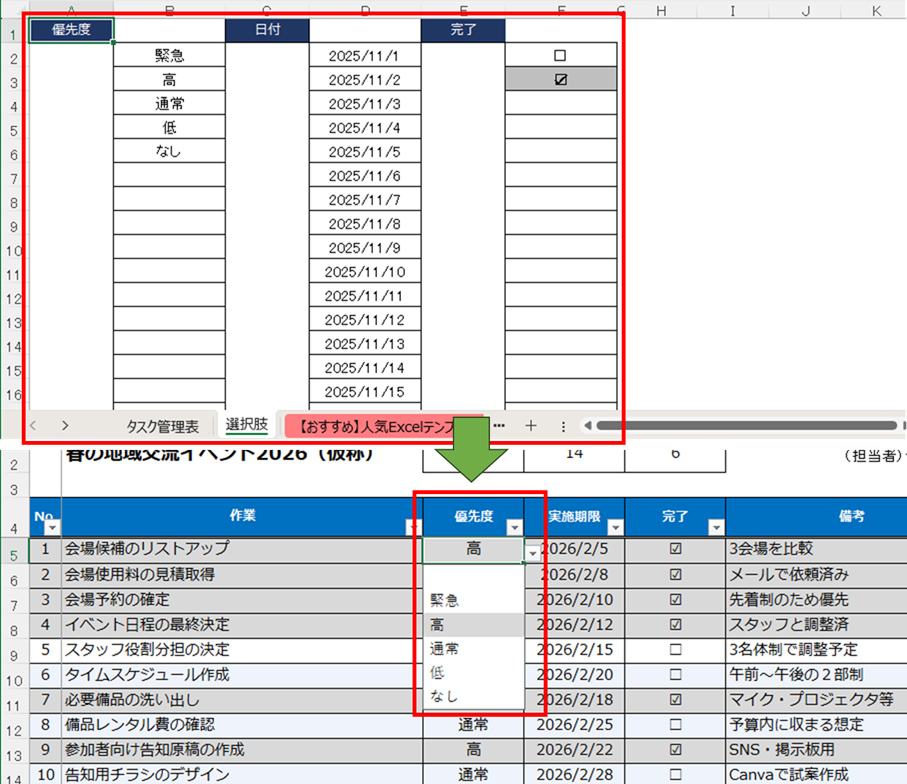Select the cell containing 2025/11/10
This screenshot has height=784, width=907.
point(365,272)
